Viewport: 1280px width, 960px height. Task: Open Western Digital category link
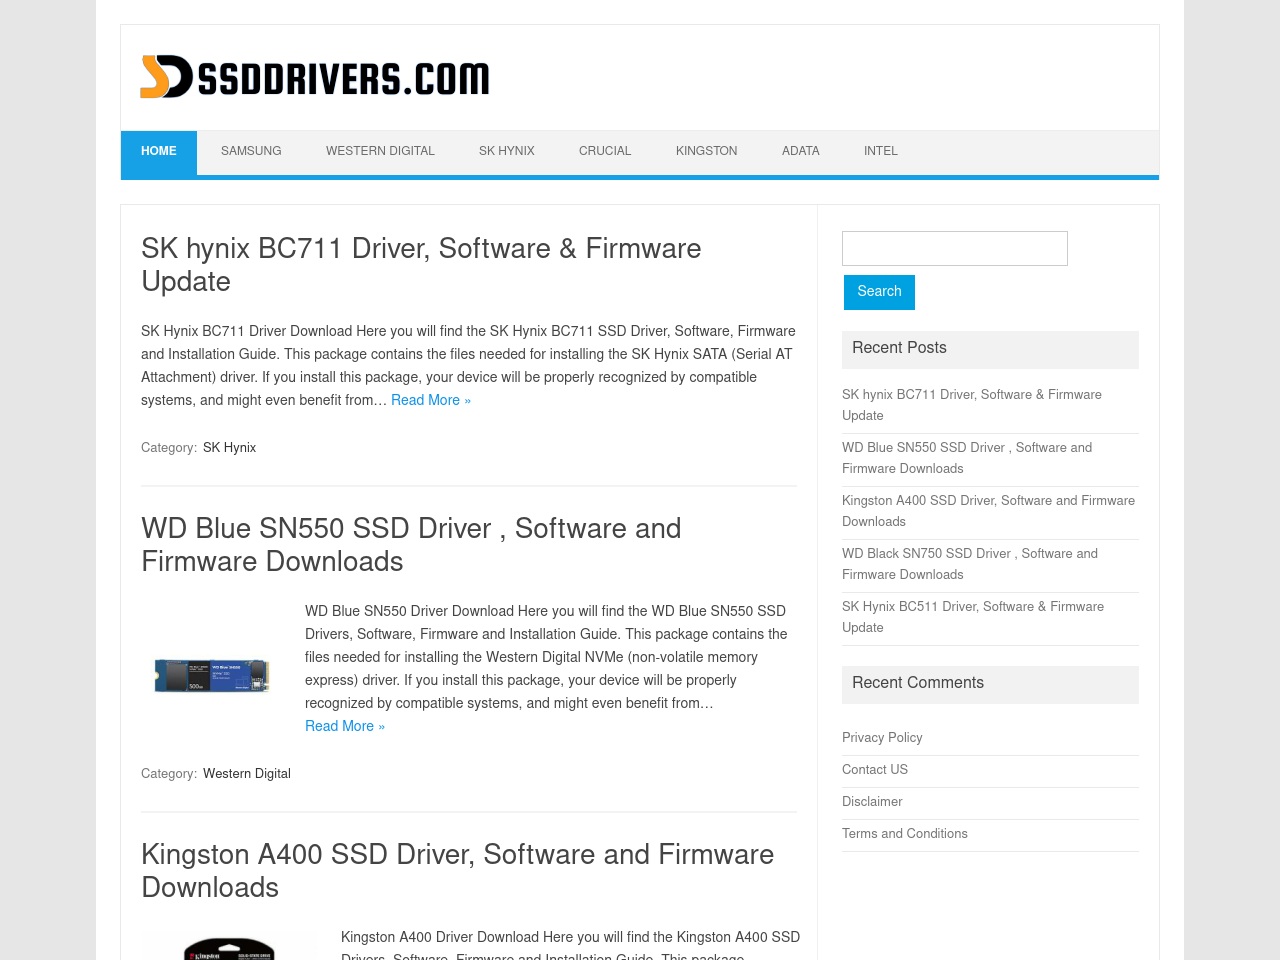tap(247, 774)
